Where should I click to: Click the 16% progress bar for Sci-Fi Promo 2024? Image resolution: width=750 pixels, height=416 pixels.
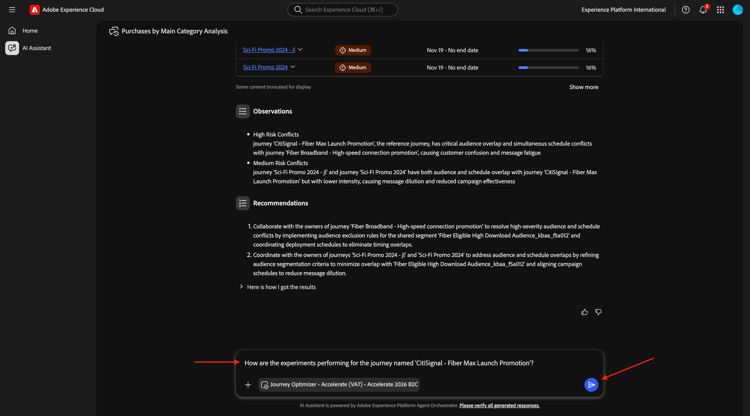(548, 67)
